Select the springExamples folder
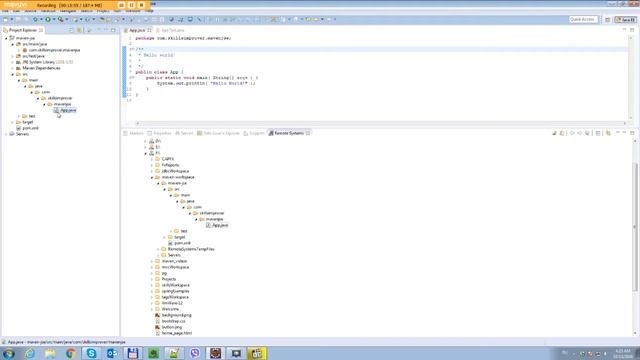 point(176,291)
